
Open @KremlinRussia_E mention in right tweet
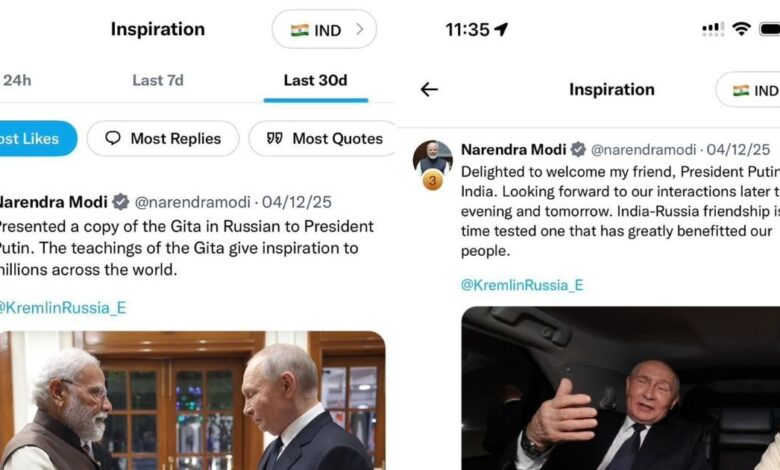(522, 285)
